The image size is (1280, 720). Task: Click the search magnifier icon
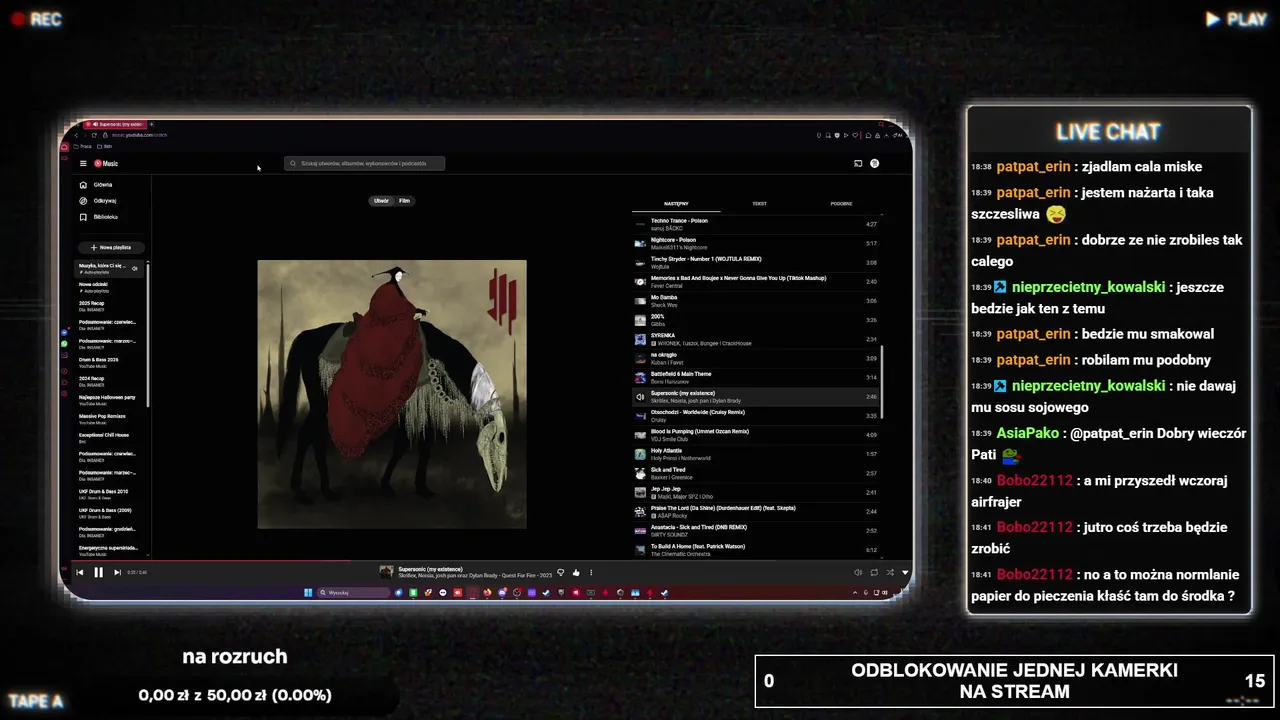point(293,163)
